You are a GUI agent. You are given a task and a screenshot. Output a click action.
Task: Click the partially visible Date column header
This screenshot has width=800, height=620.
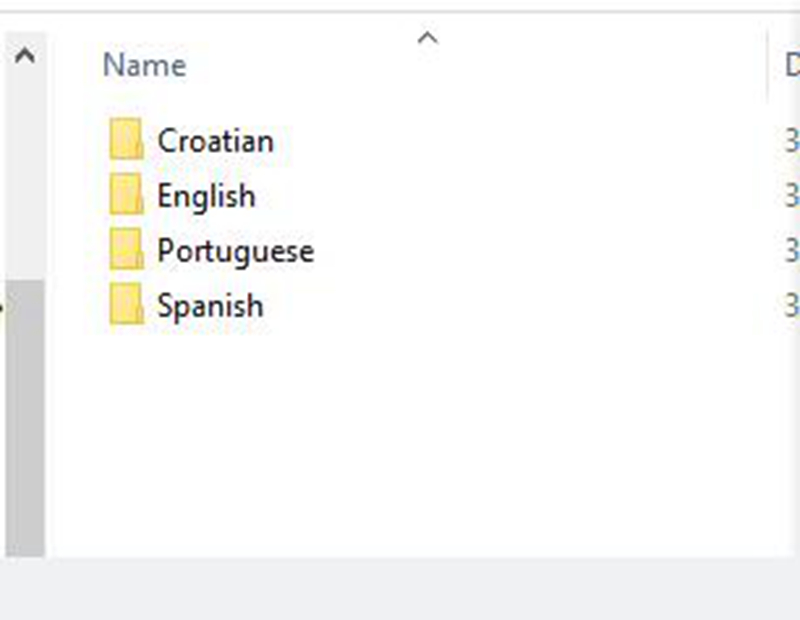click(790, 66)
